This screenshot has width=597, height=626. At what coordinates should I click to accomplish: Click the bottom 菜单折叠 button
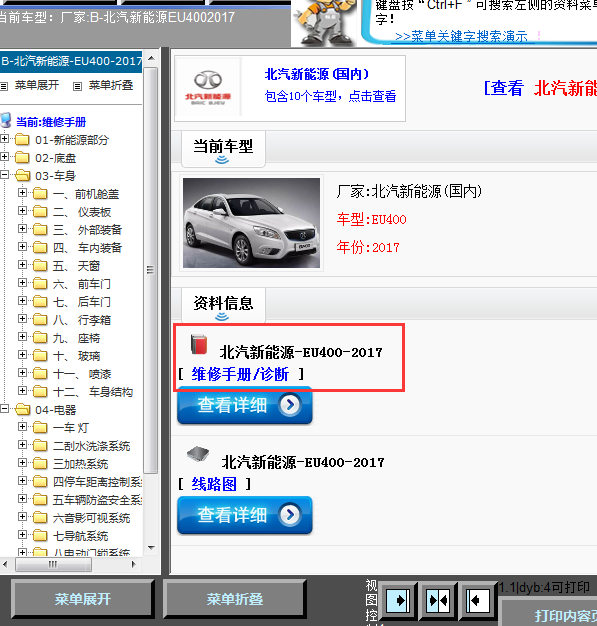click(235, 598)
